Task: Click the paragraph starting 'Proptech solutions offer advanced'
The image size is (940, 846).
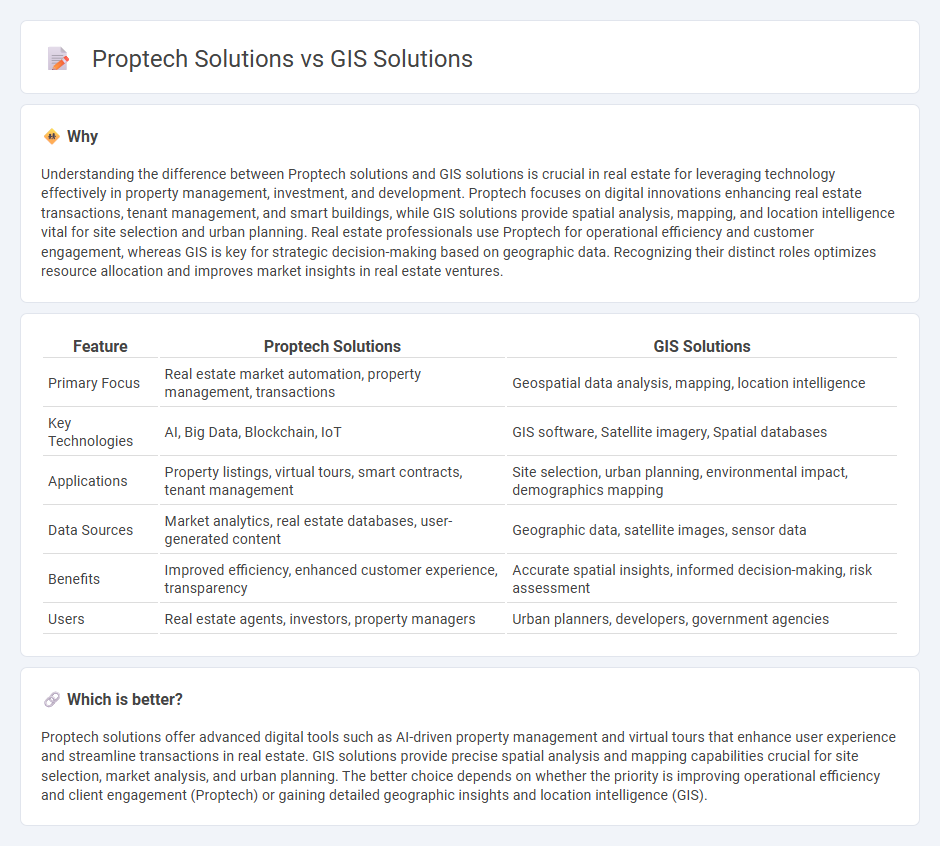Action: coord(468,766)
